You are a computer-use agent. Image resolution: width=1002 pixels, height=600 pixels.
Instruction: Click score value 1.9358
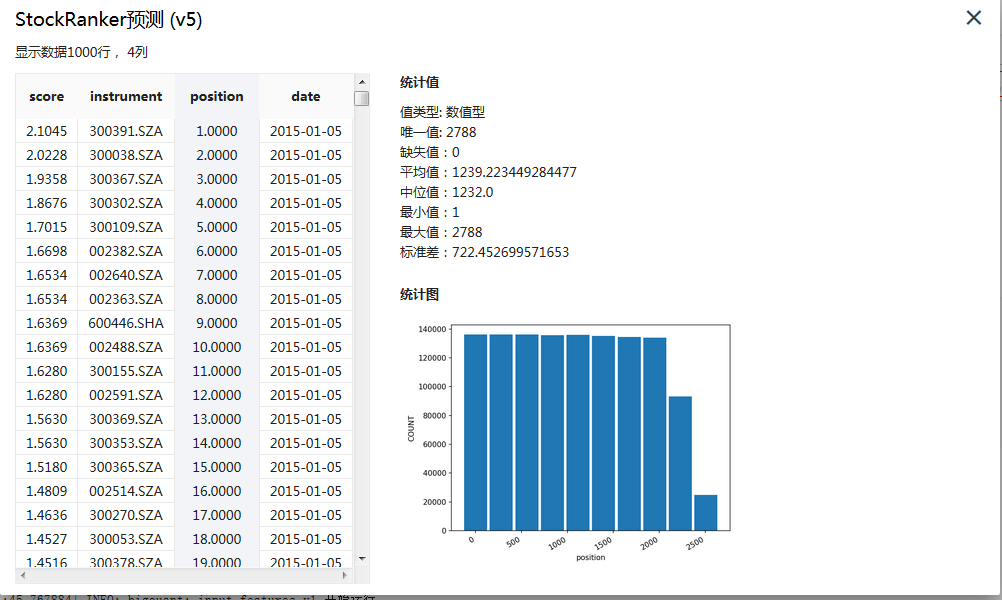point(47,179)
